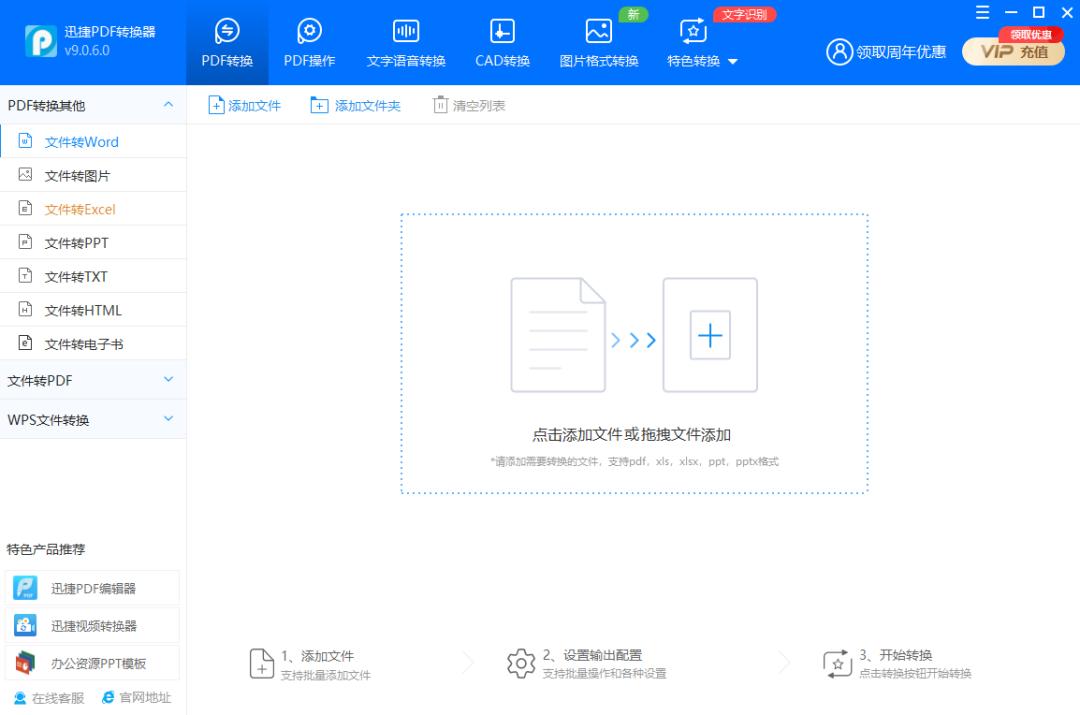Open 办公资源PPT模板
This screenshot has height=715, width=1080.
[94, 662]
